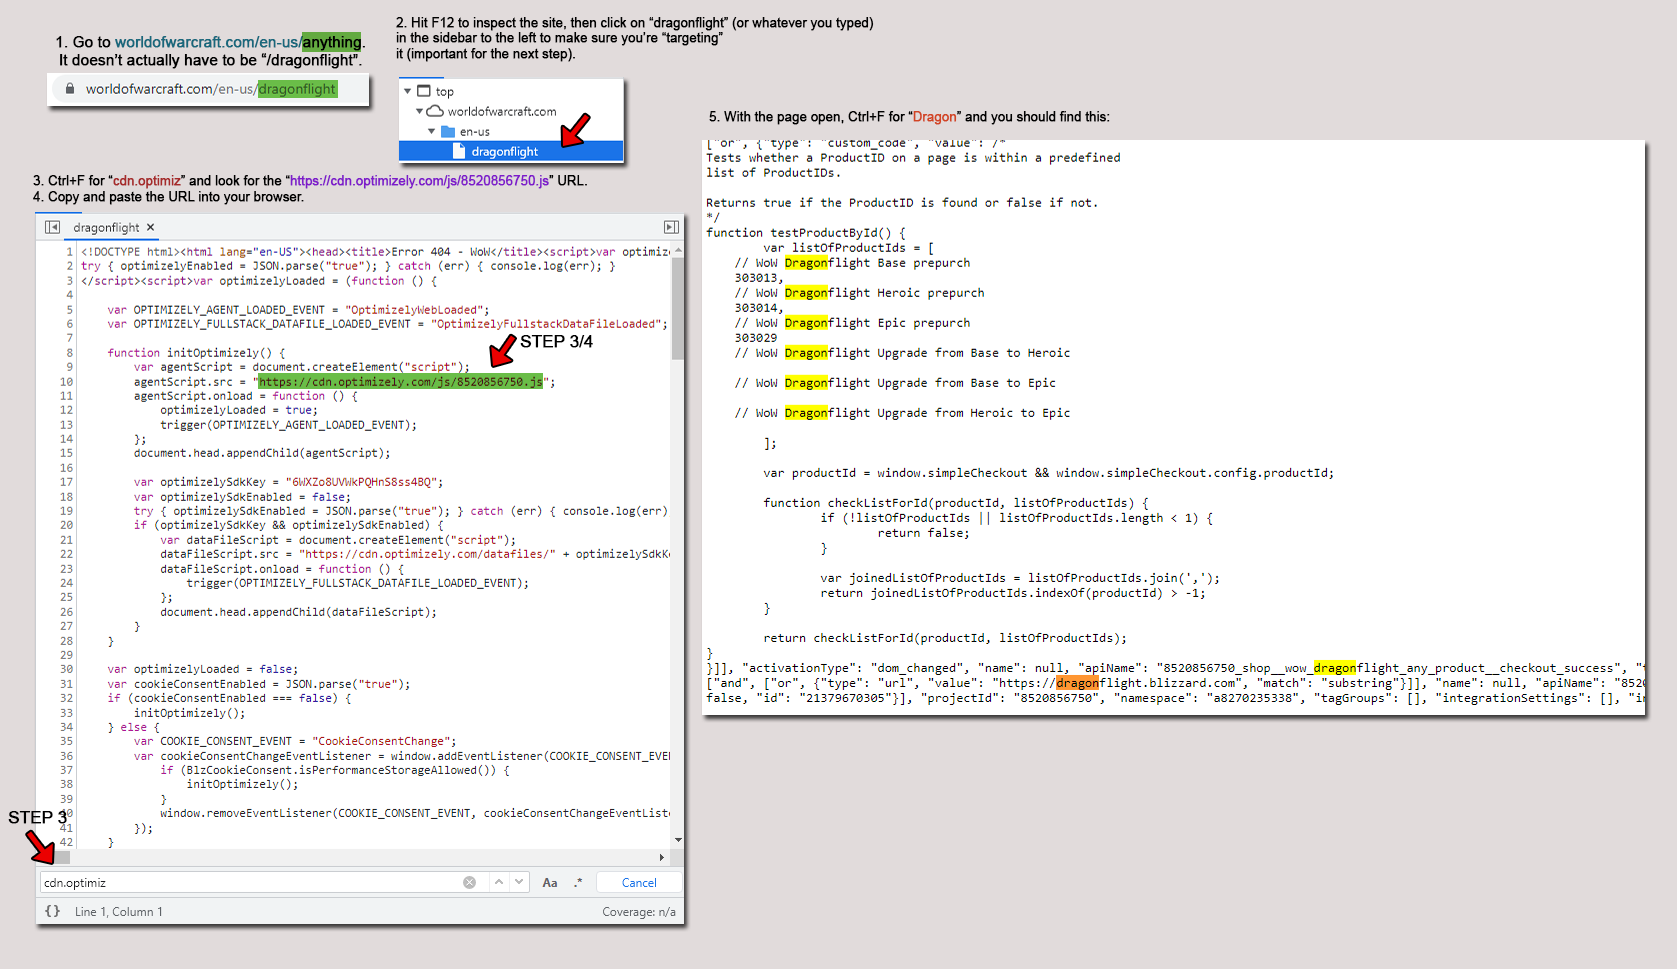
Task: Click 'Upgrade from Heroic to Epic' comment line
Action: (x=902, y=413)
